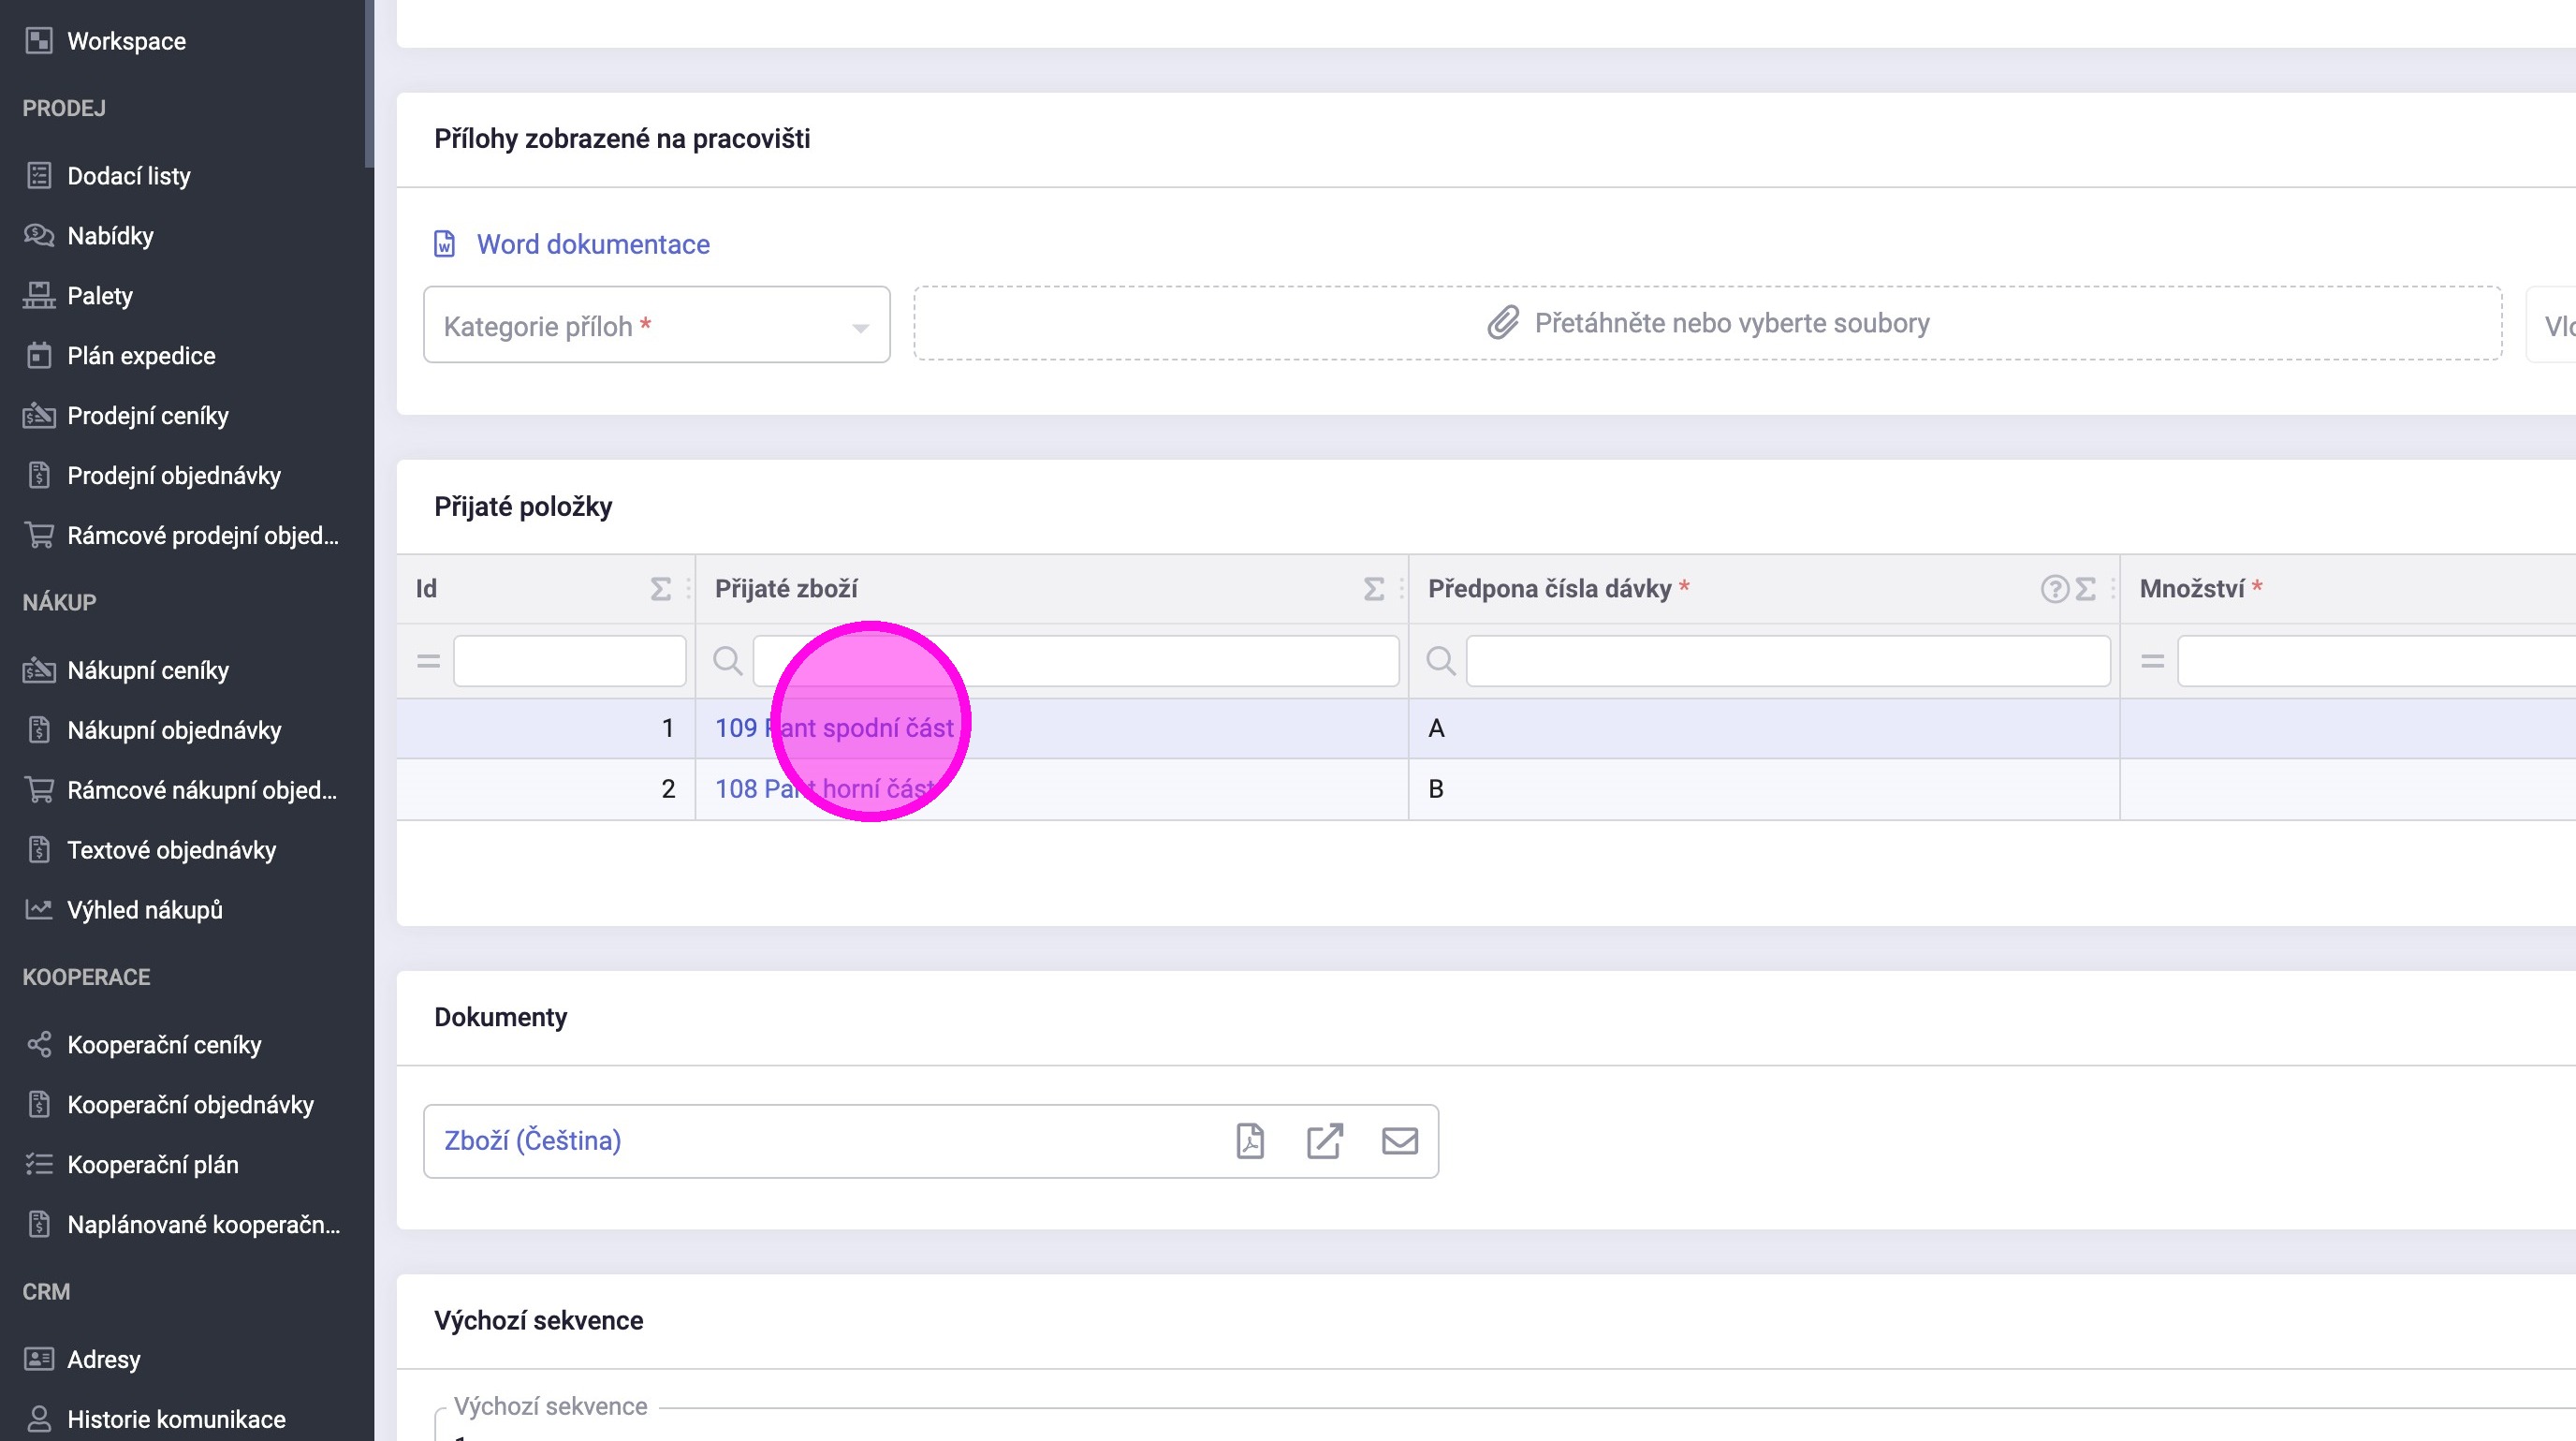Click the equals filter operator in Id column
This screenshot has height=1441, width=2576.
428,661
